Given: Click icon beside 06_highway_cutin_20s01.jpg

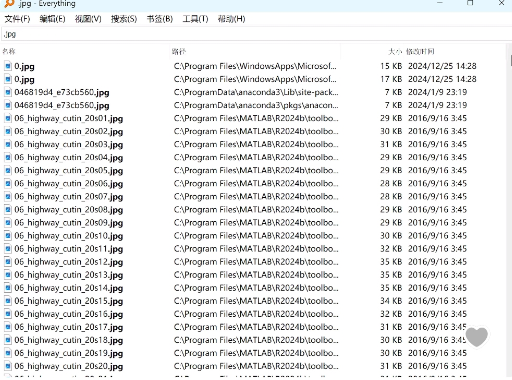Looking at the screenshot, I should tap(8, 118).
